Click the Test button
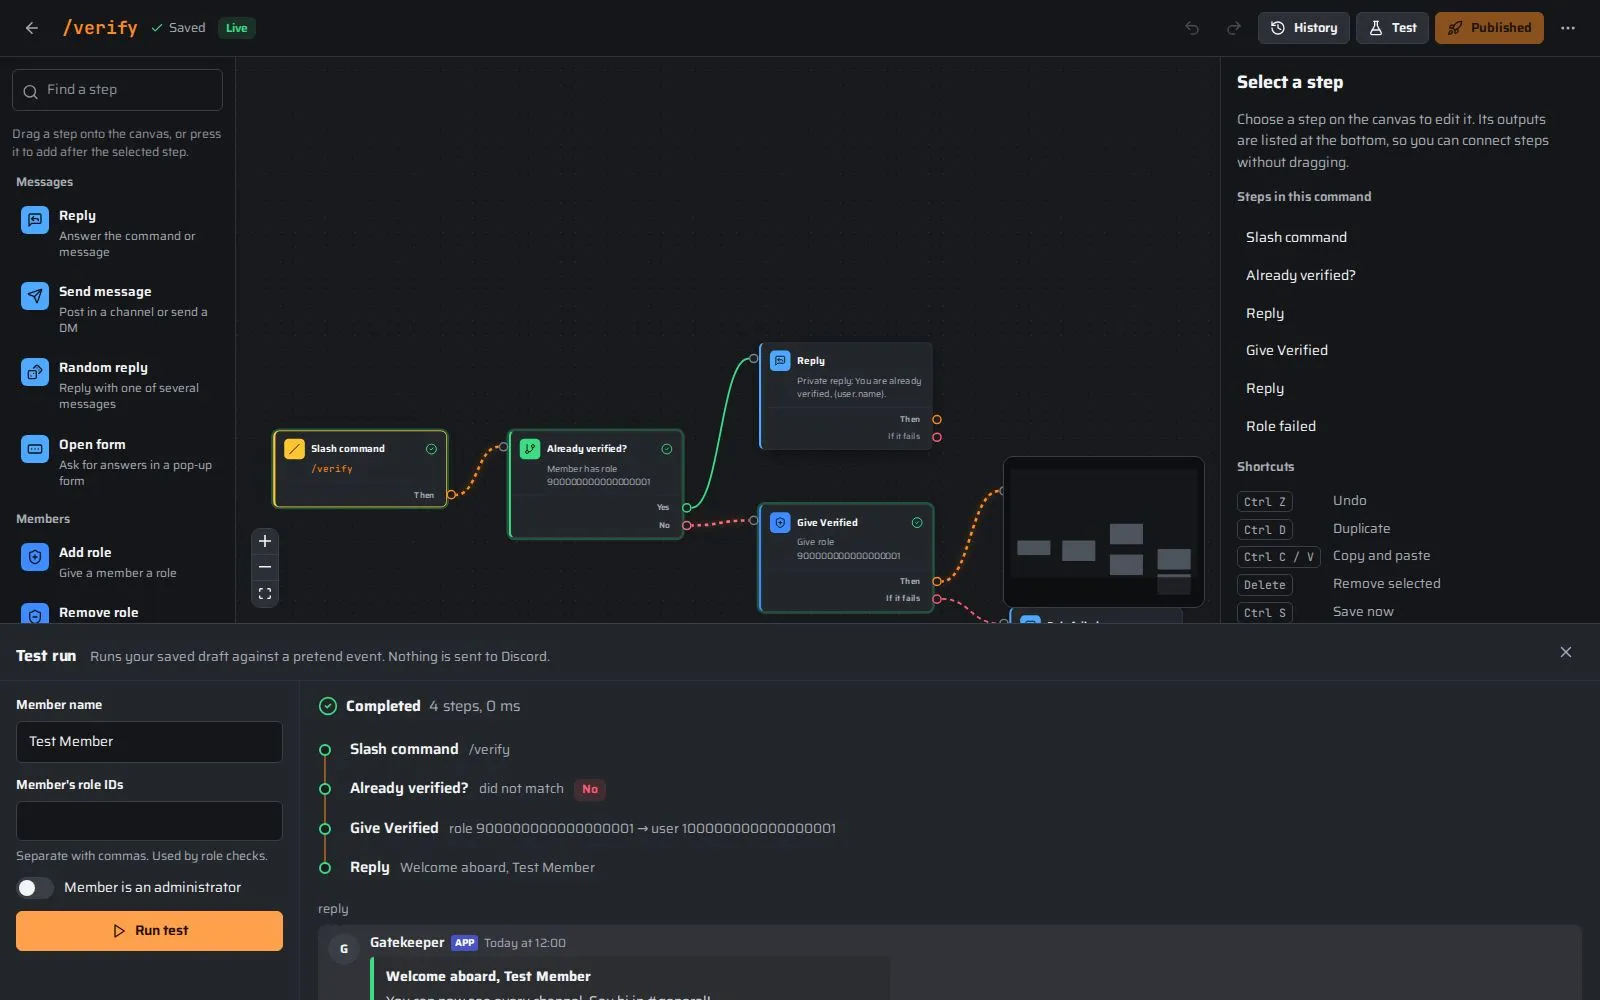Viewport: 1600px width, 1000px height. click(x=1392, y=28)
